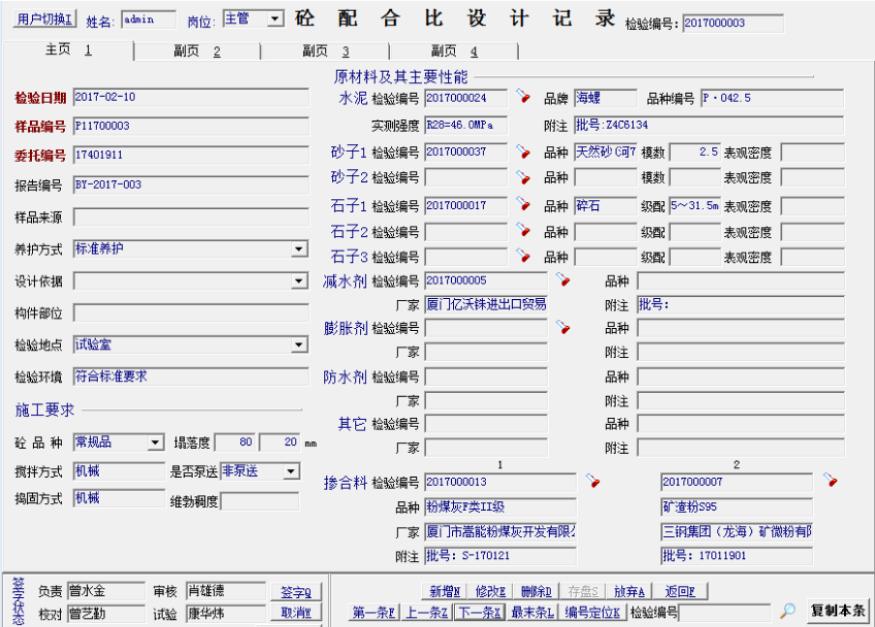Click the 姓名 field showing admin
This screenshot has height=627, width=875.
[x=148, y=20]
